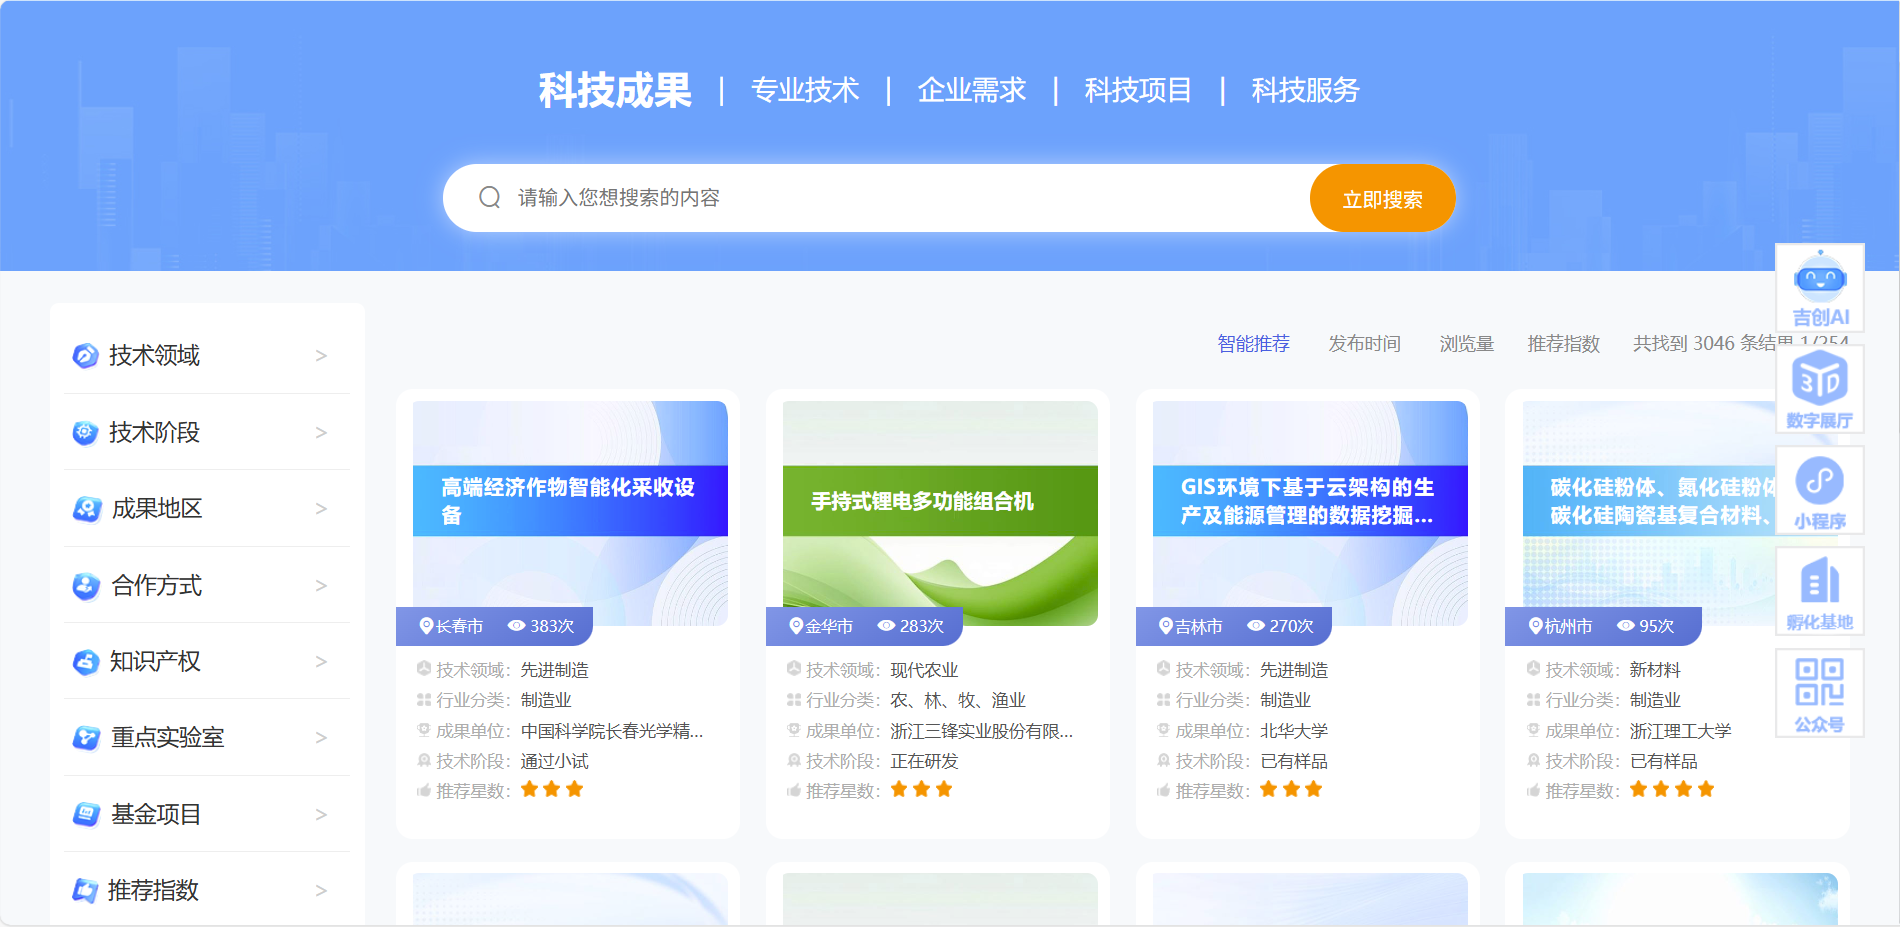Expand the 技术阶段 filter arrow
Viewport: 1900px width, 927px height.
point(321,433)
